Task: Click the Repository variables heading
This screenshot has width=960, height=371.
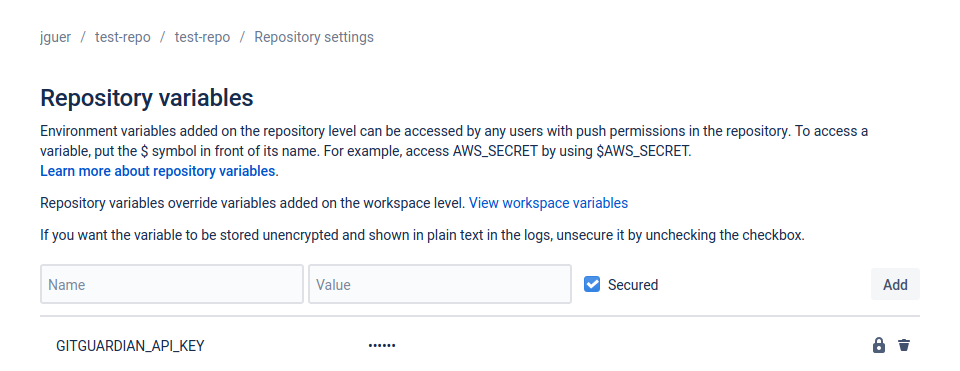Action: [x=147, y=98]
